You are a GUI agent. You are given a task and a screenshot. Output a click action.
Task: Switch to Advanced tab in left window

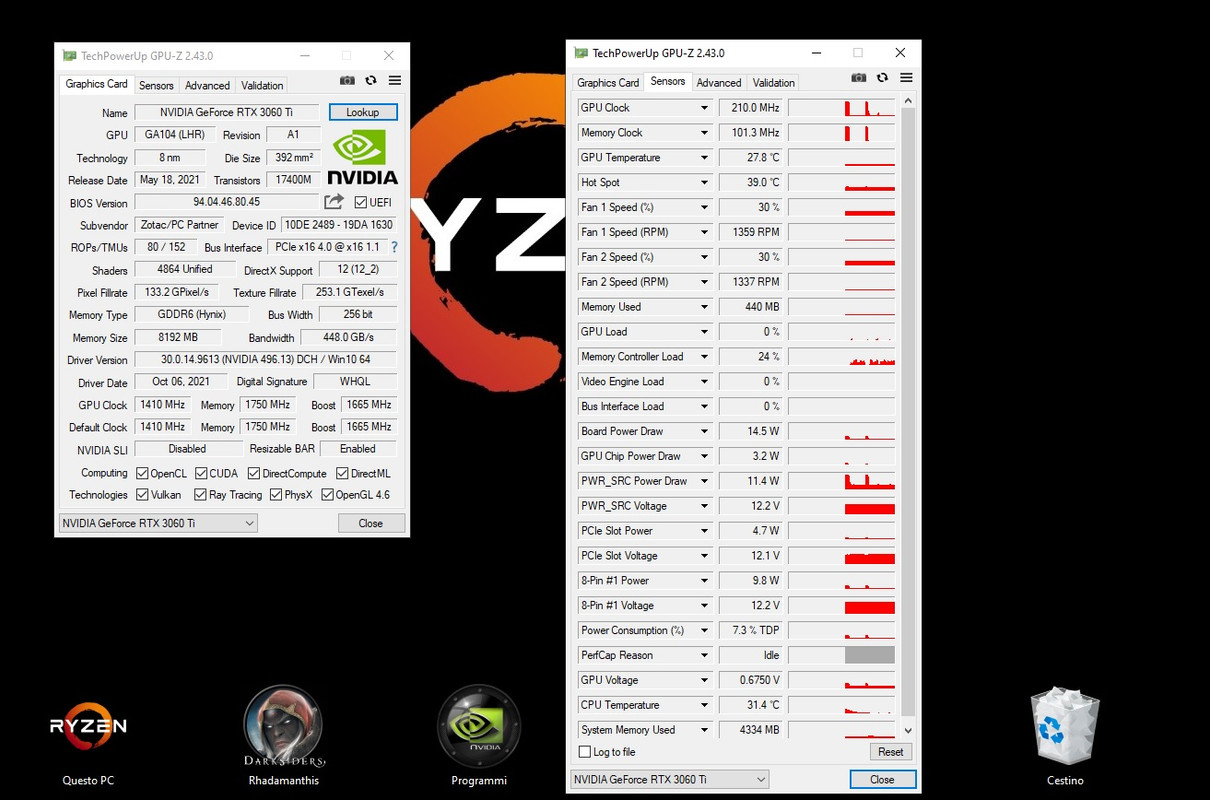pos(207,85)
